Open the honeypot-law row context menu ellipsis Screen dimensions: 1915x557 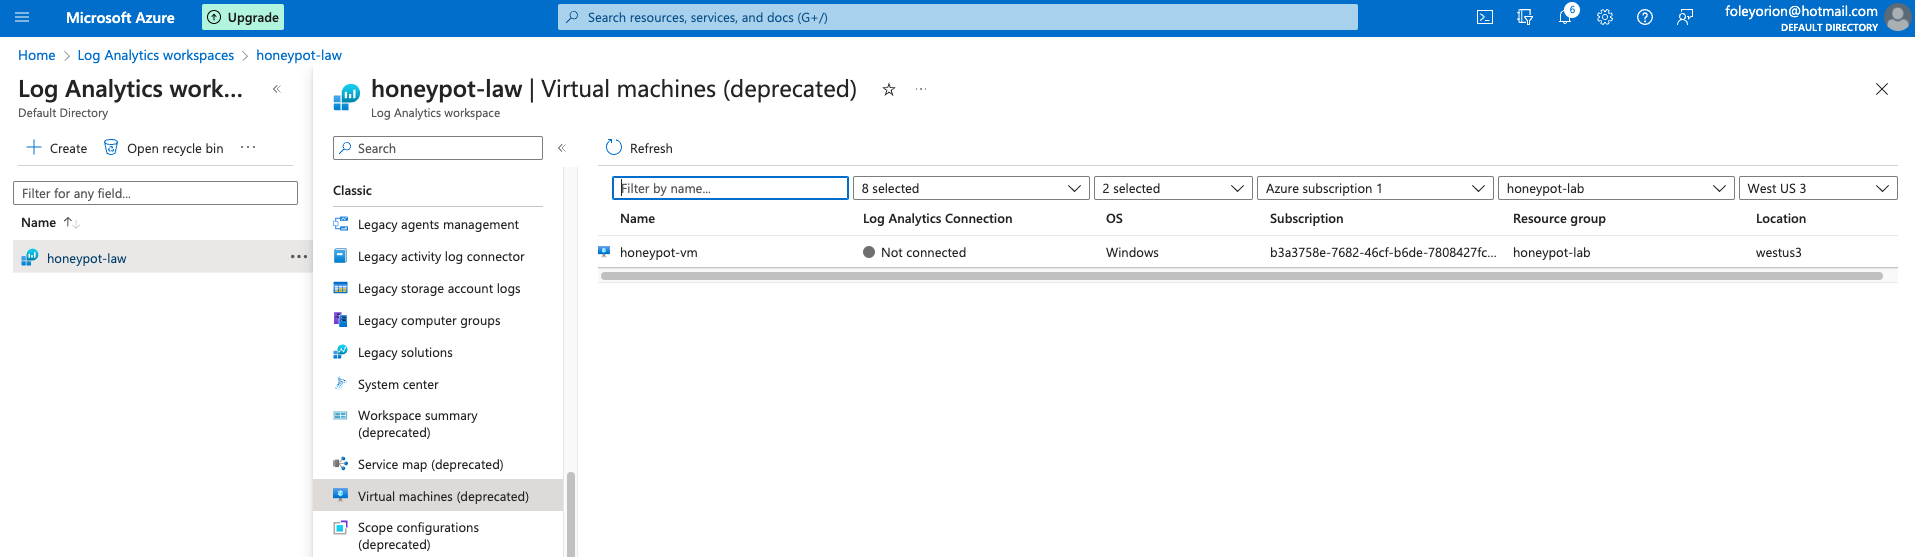click(299, 257)
